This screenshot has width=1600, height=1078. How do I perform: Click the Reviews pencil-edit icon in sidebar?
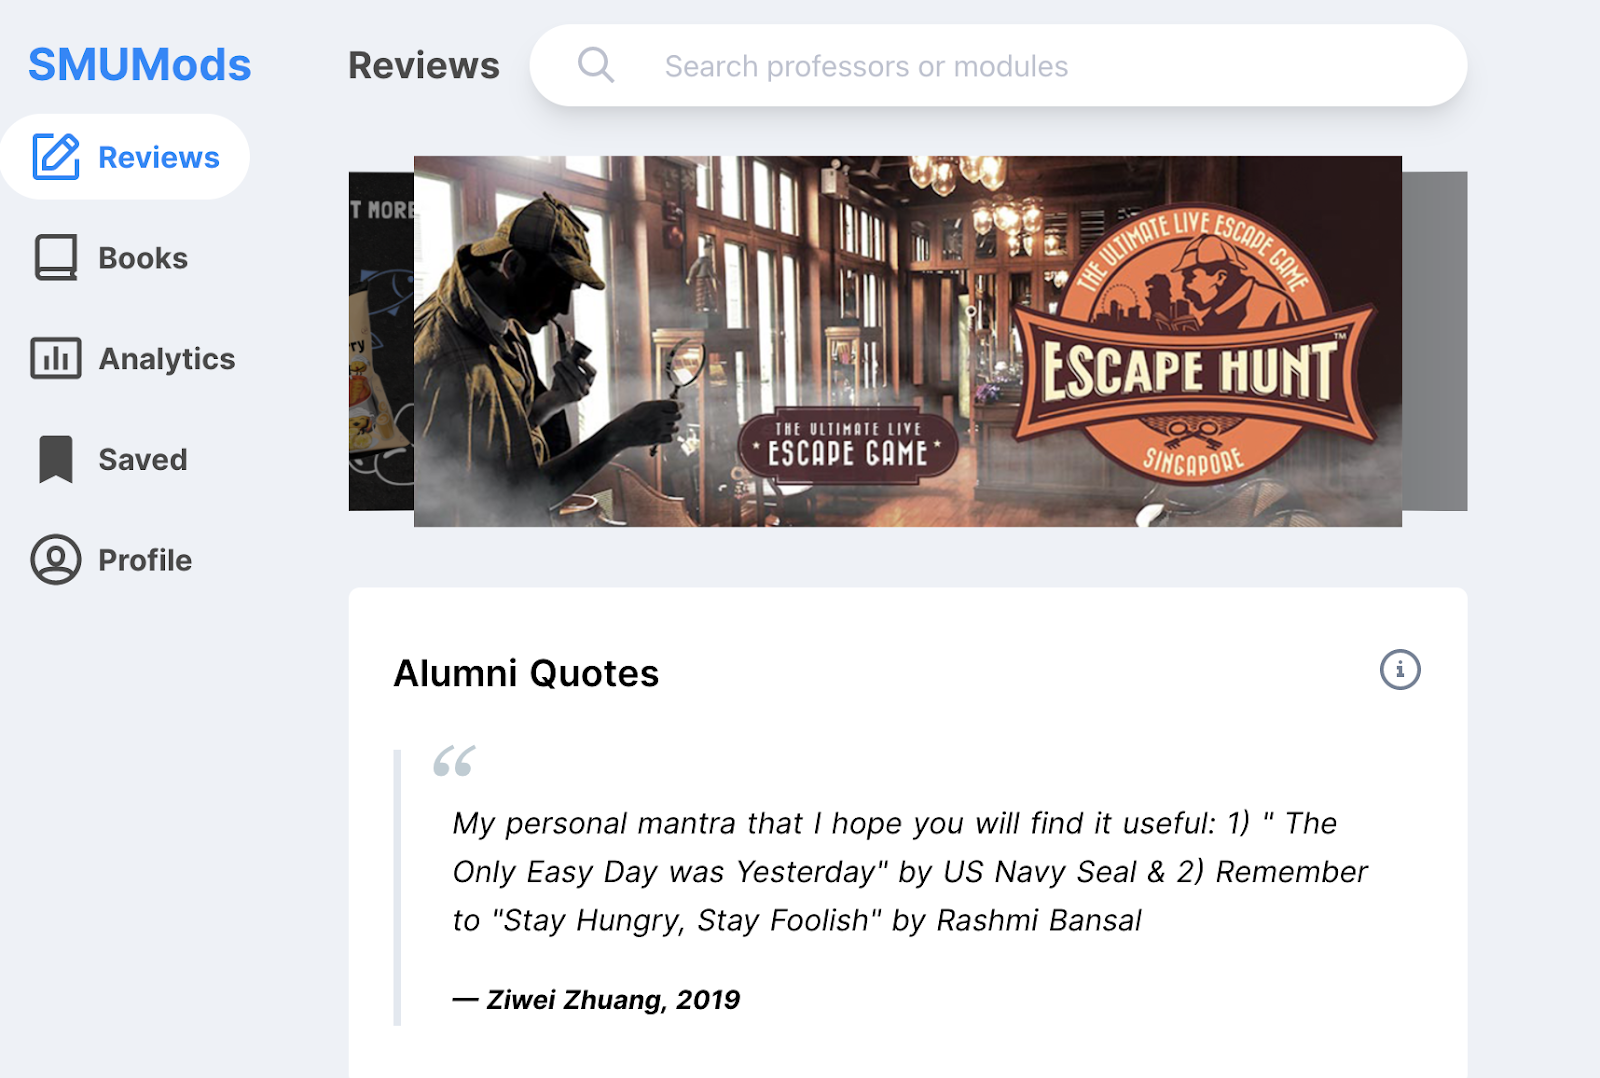[56, 156]
